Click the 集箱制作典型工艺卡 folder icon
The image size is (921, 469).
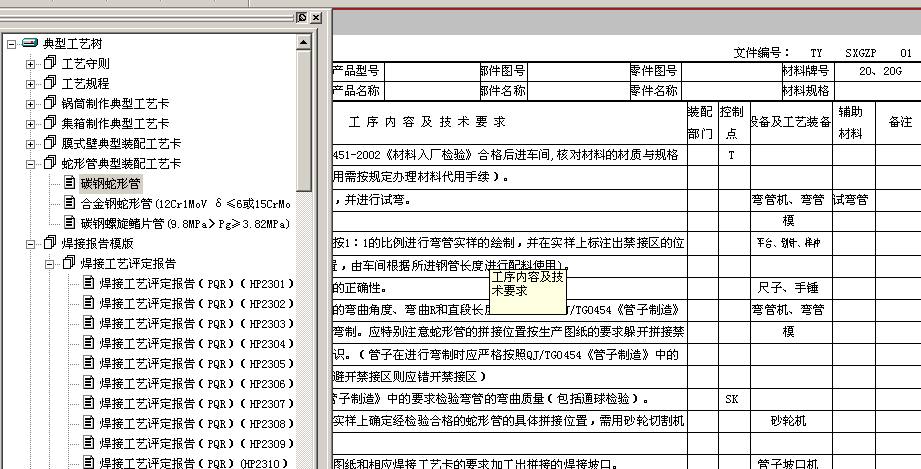click(50, 123)
